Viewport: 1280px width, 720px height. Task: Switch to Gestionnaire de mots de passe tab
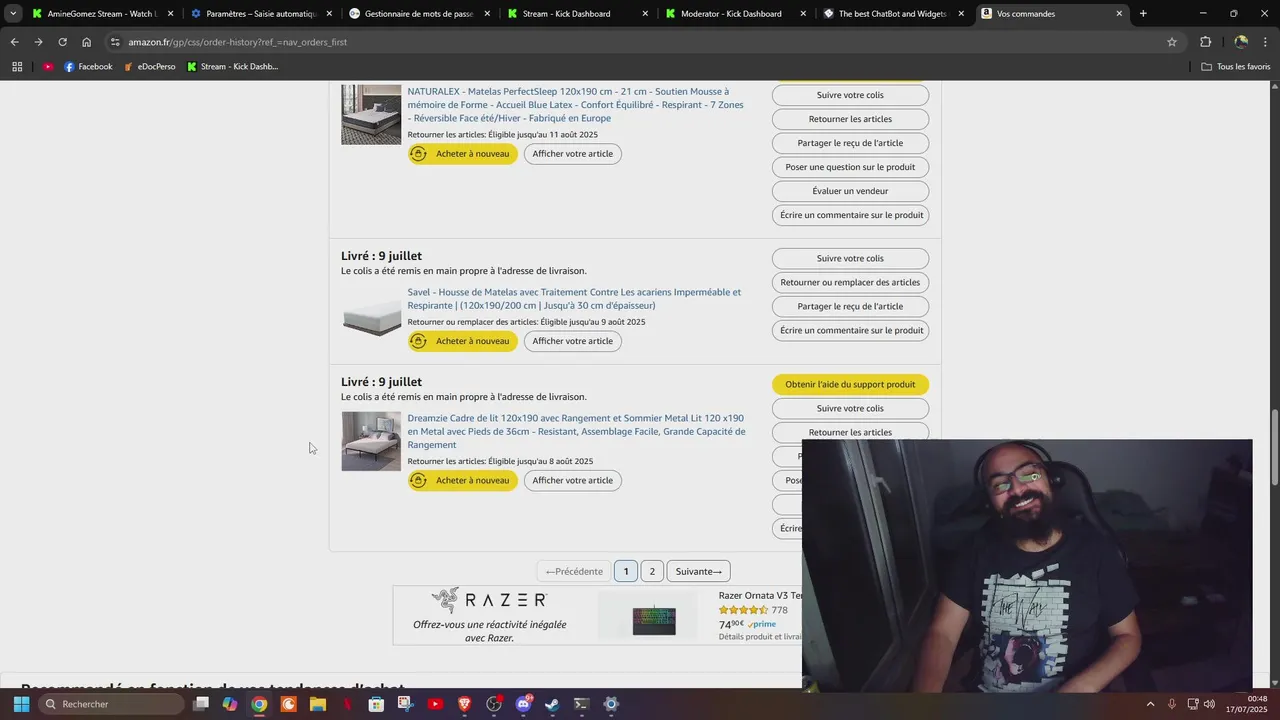click(x=418, y=14)
